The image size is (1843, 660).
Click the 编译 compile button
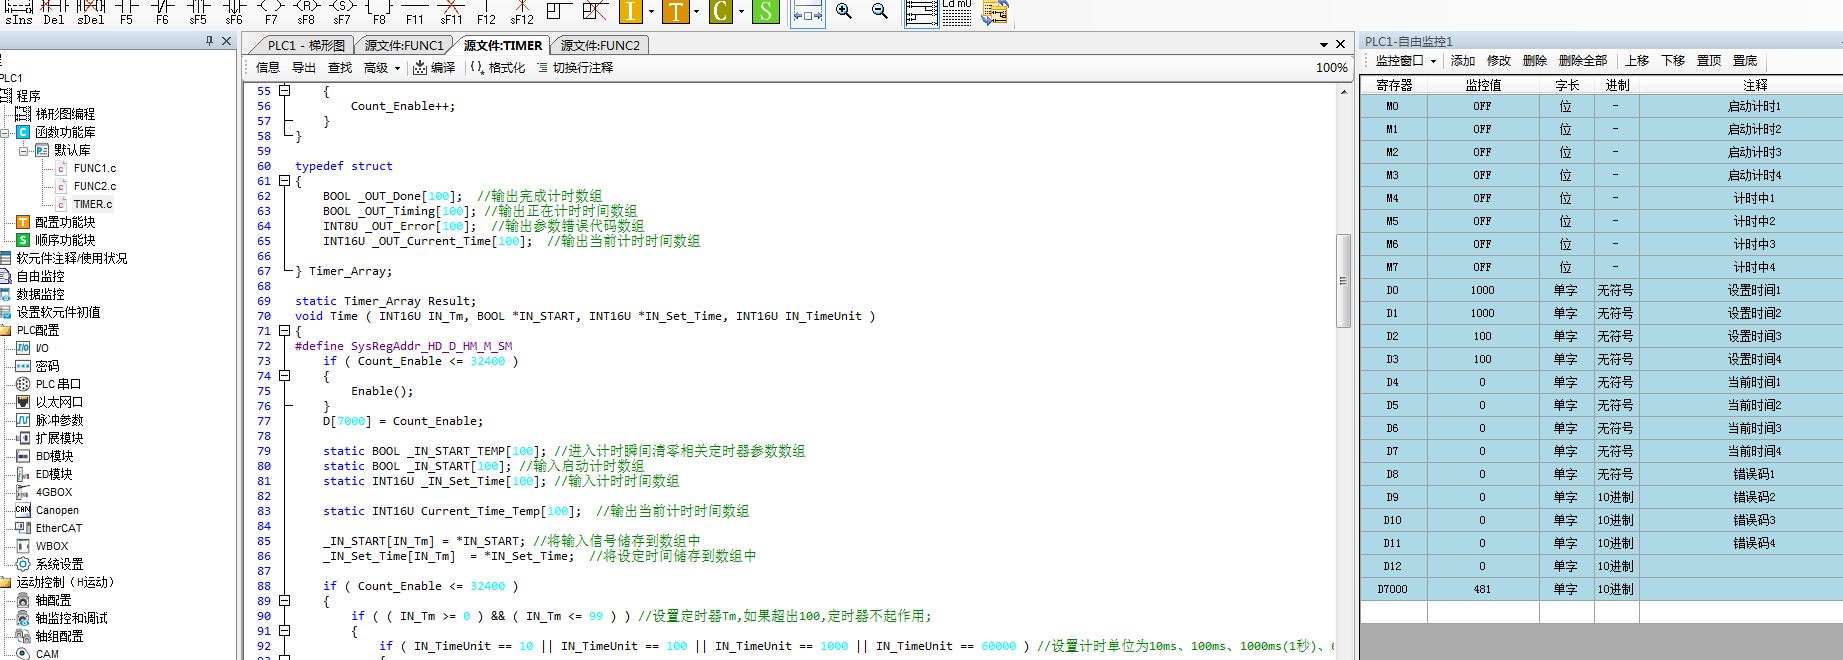435,68
